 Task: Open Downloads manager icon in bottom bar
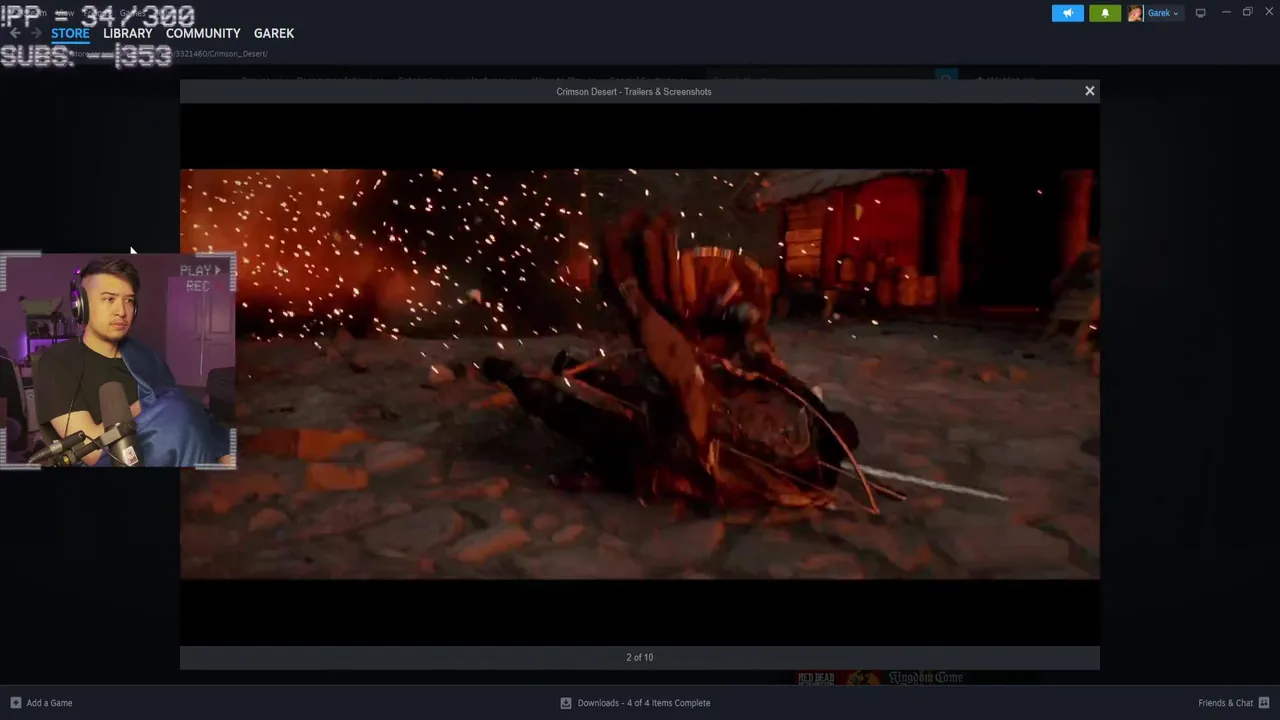point(566,703)
